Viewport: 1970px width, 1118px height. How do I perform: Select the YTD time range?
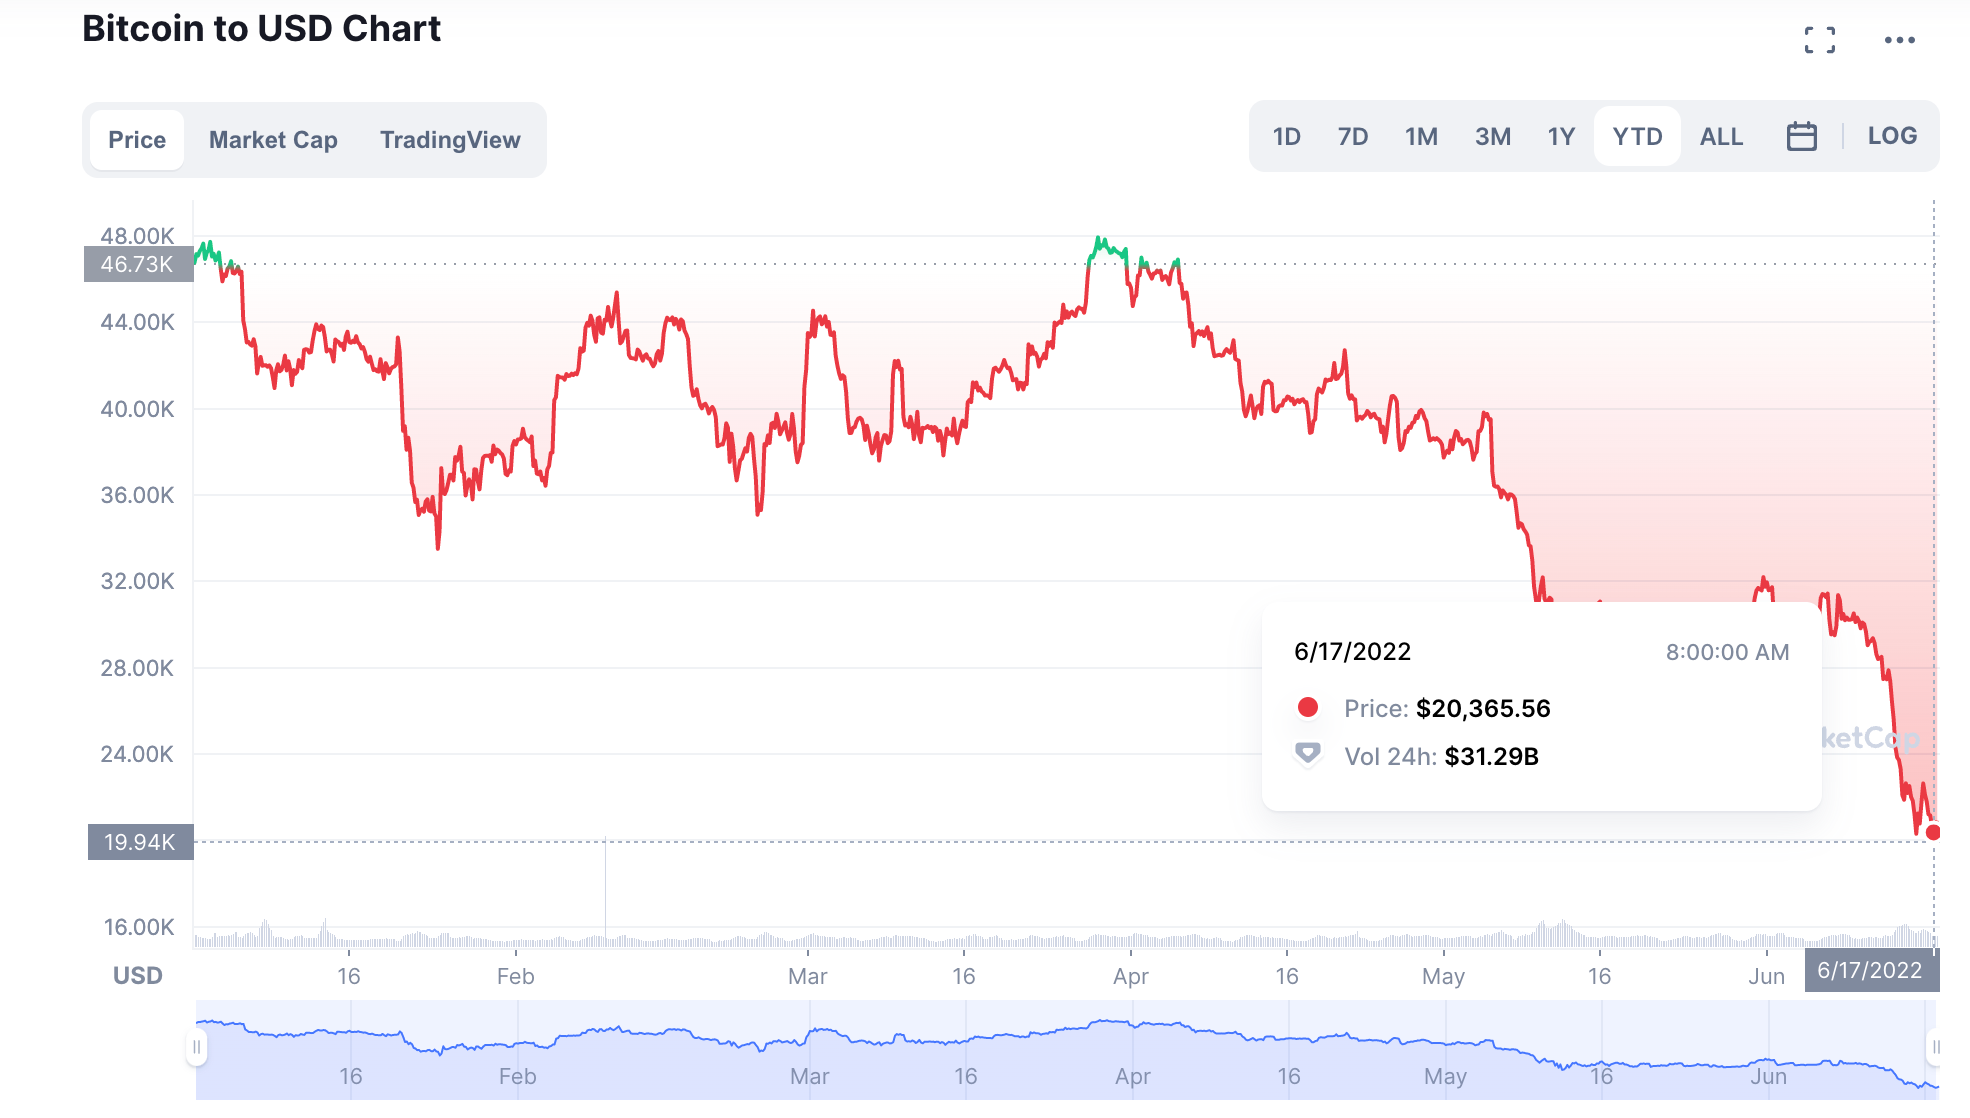point(1637,136)
